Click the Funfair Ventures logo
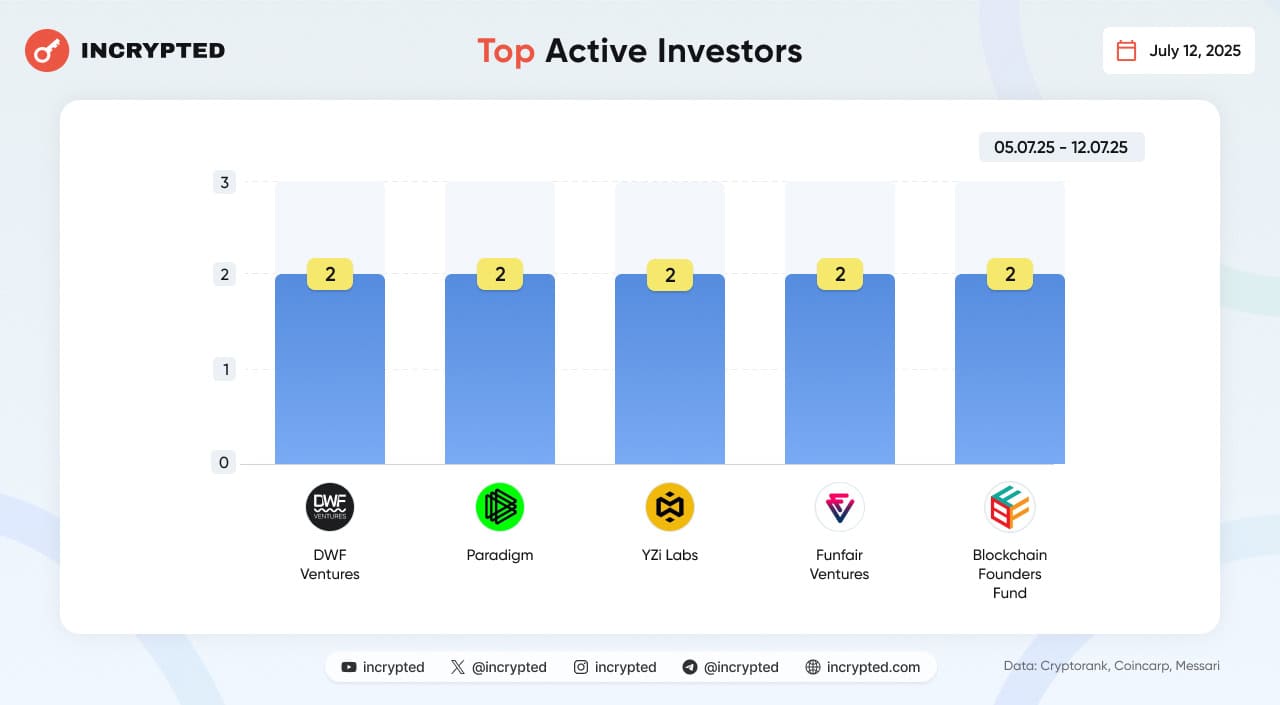The height and width of the screenshot is (705, 1280). tap(840, 507)
